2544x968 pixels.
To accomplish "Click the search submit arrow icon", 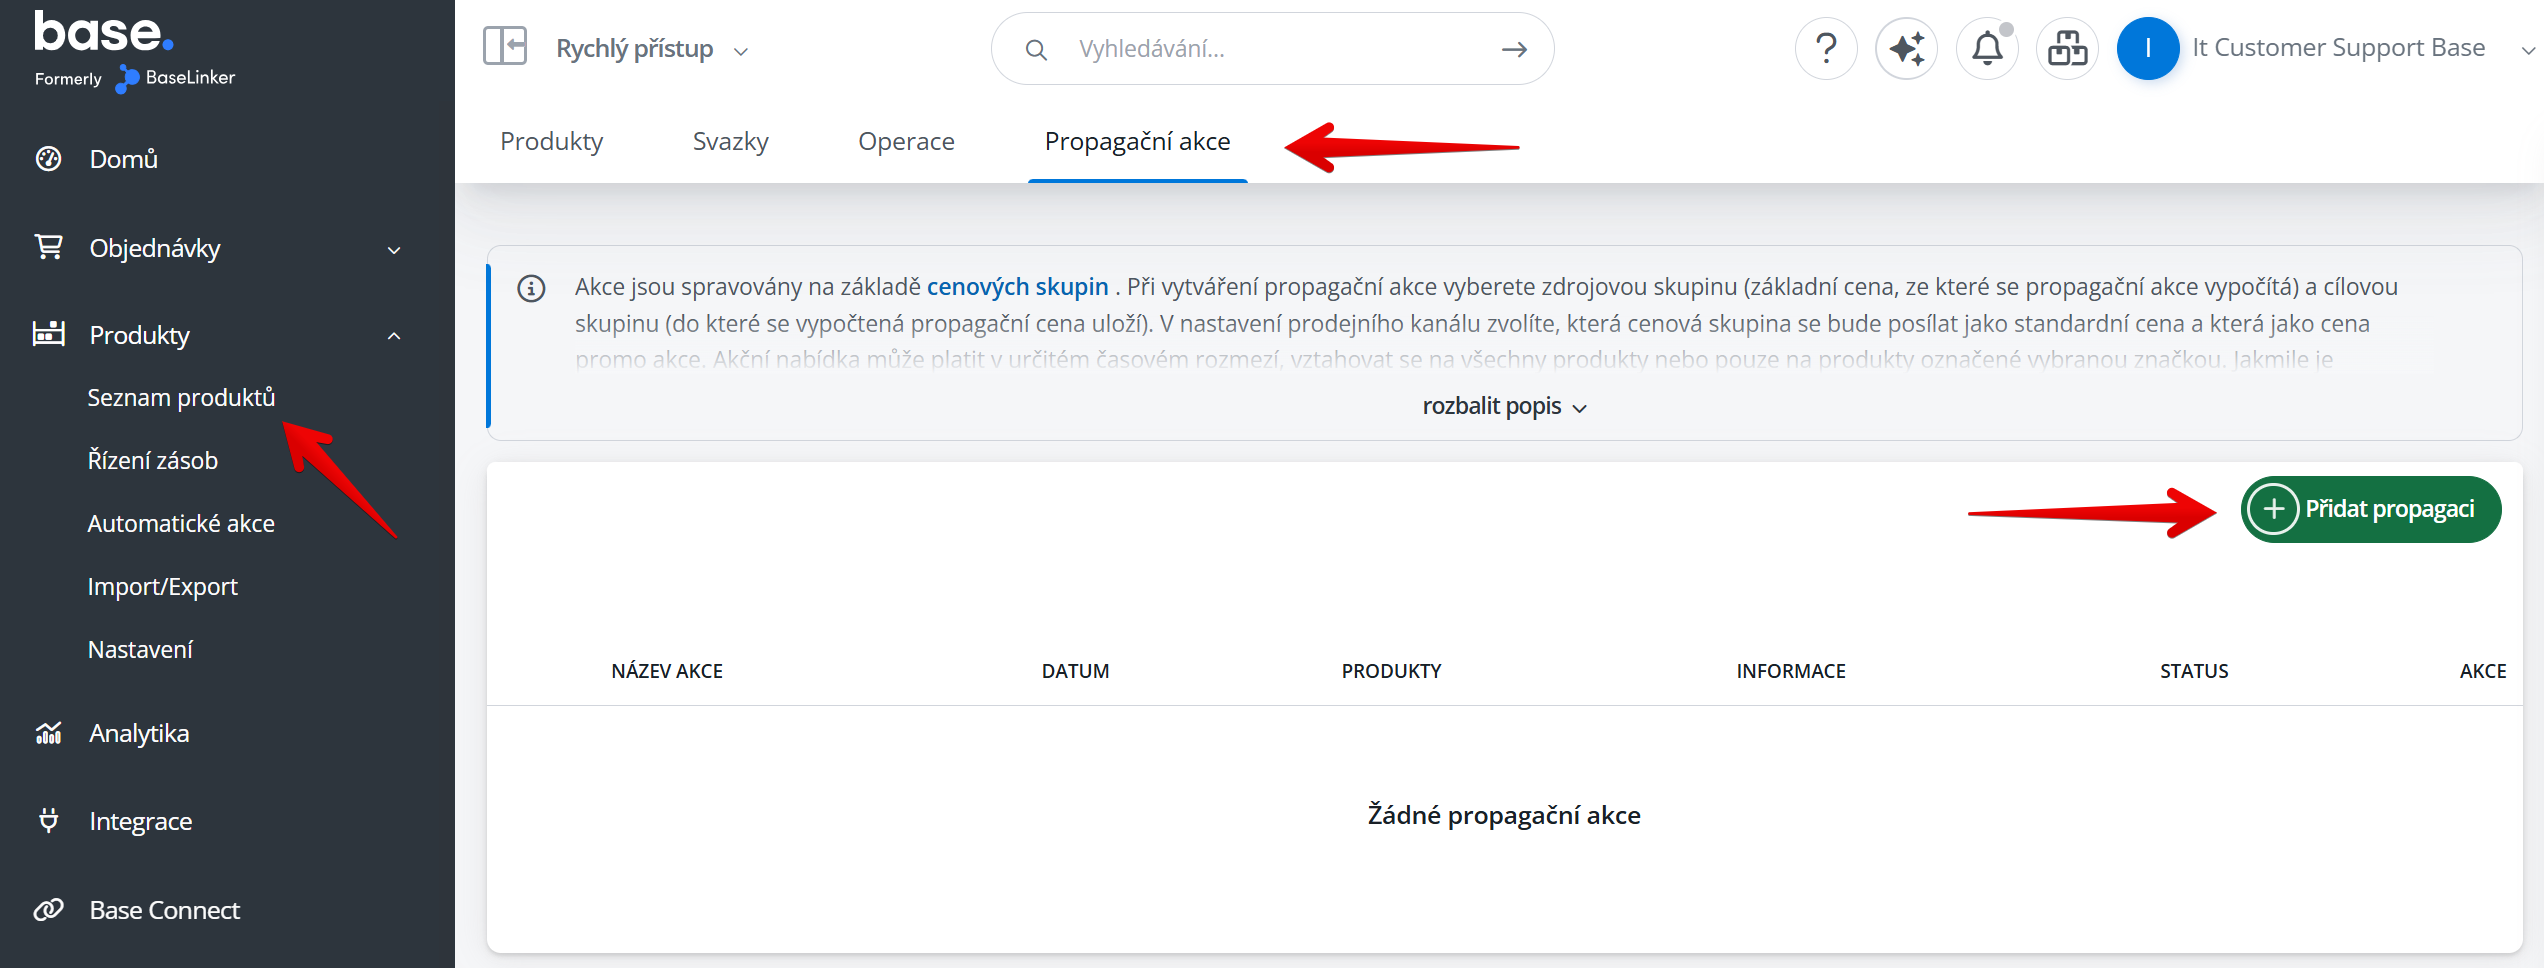I will tap(1514, 49).
